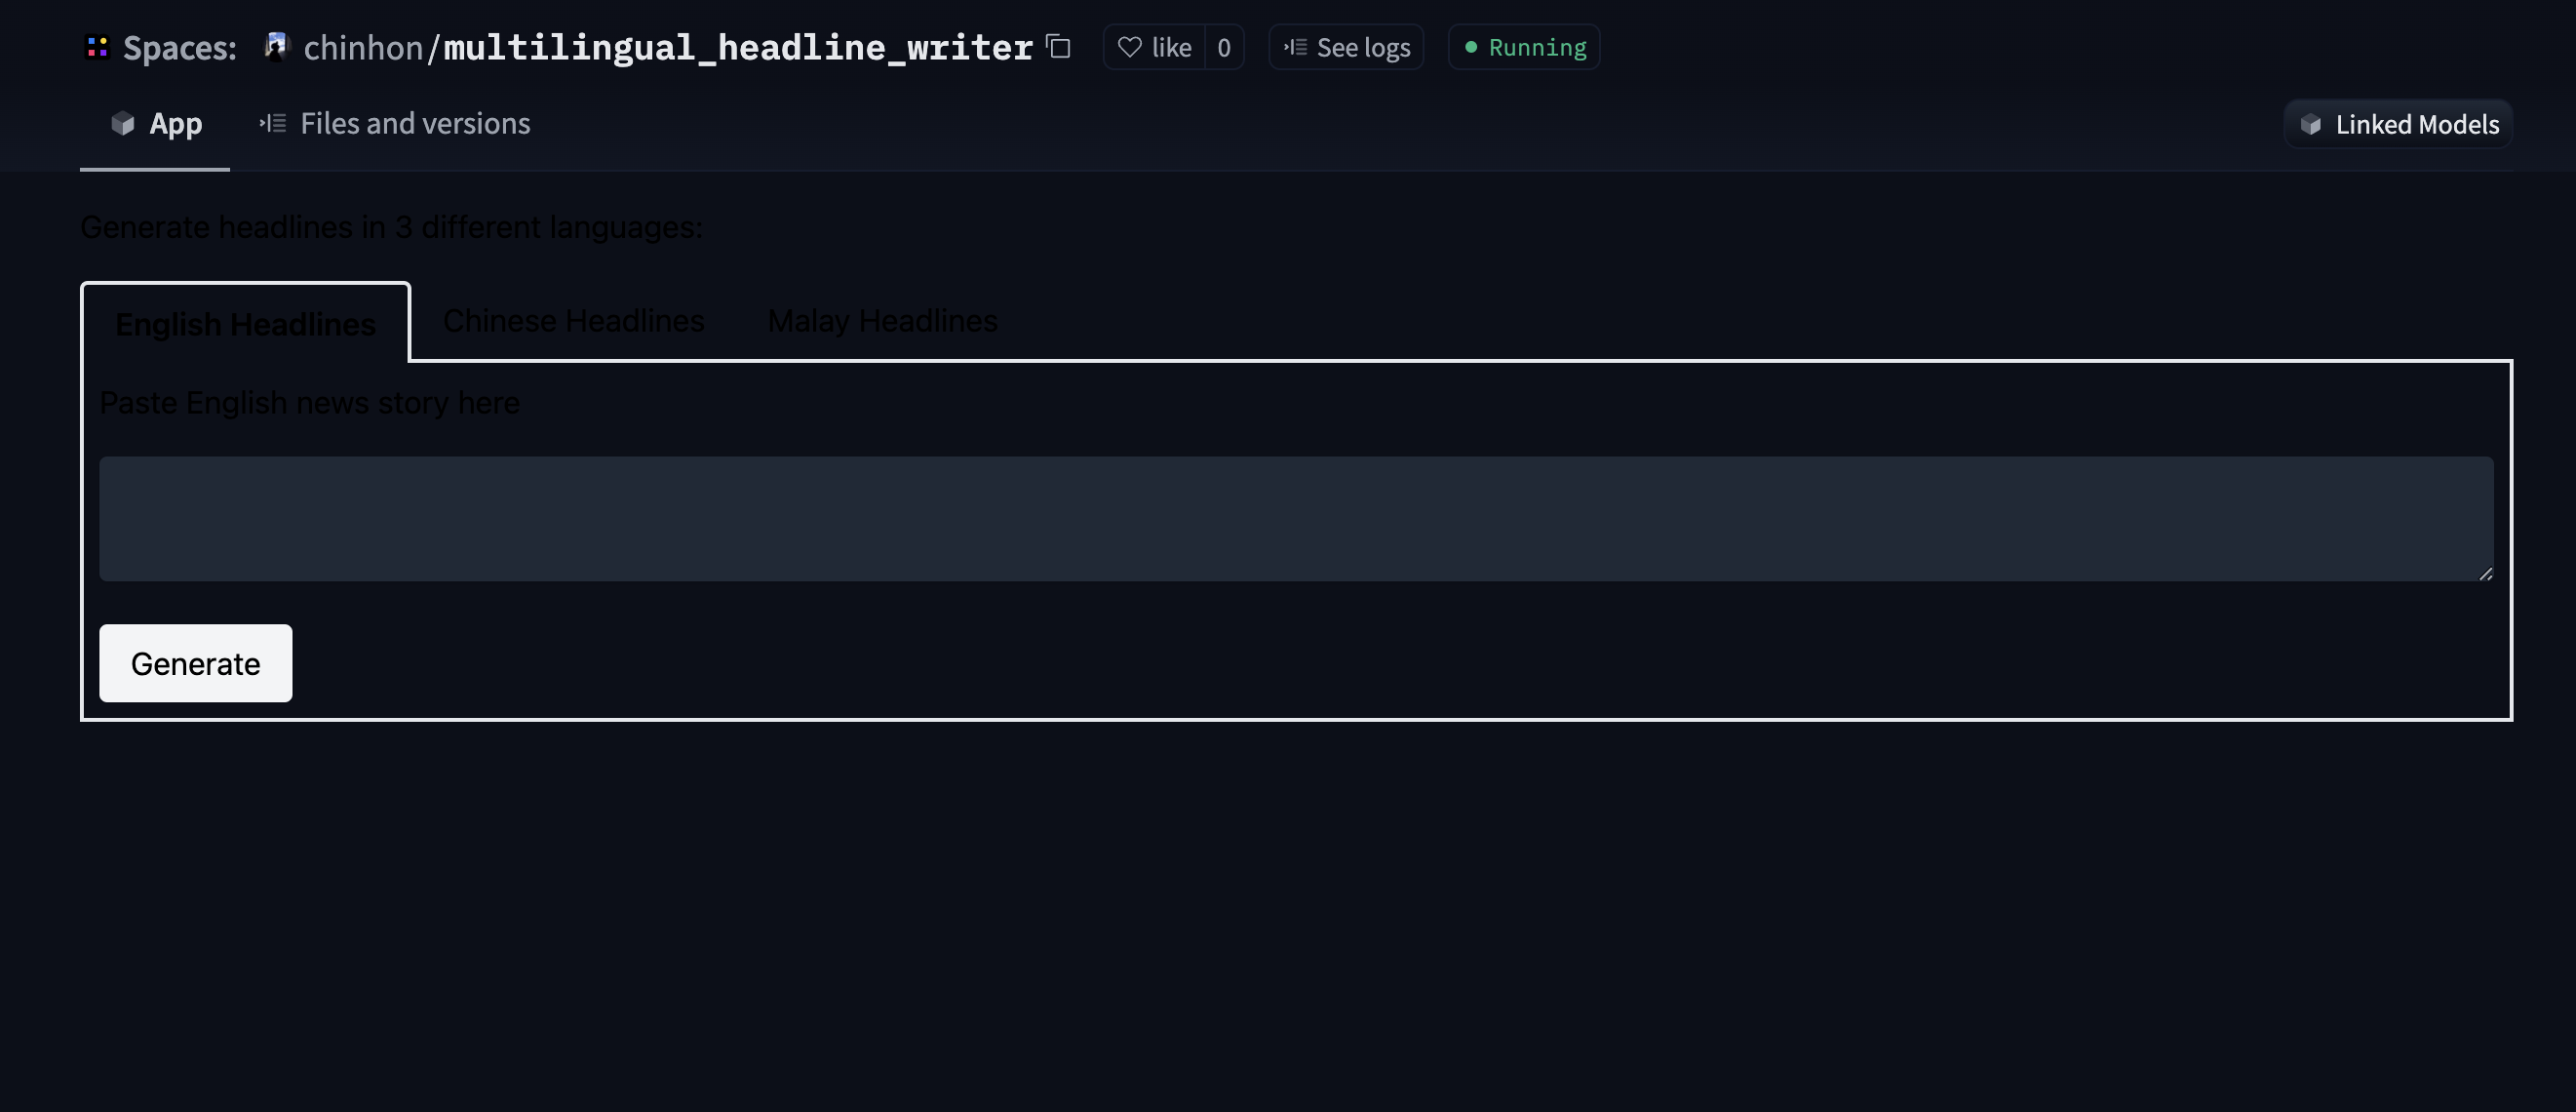The width and height of the screenshot is (2576, 1112).
Task: Click the cube icon beside App
Action: point(122,124)
